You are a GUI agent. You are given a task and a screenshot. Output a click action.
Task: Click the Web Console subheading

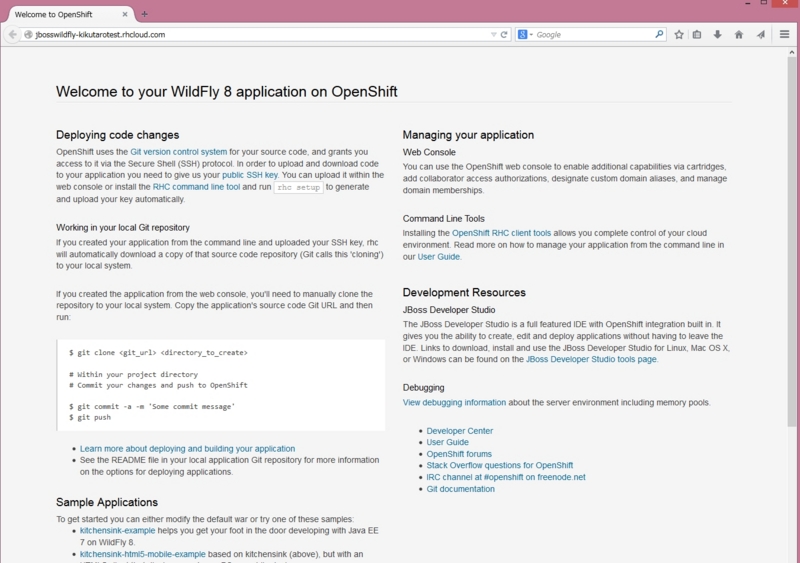(x=429, y=152)
